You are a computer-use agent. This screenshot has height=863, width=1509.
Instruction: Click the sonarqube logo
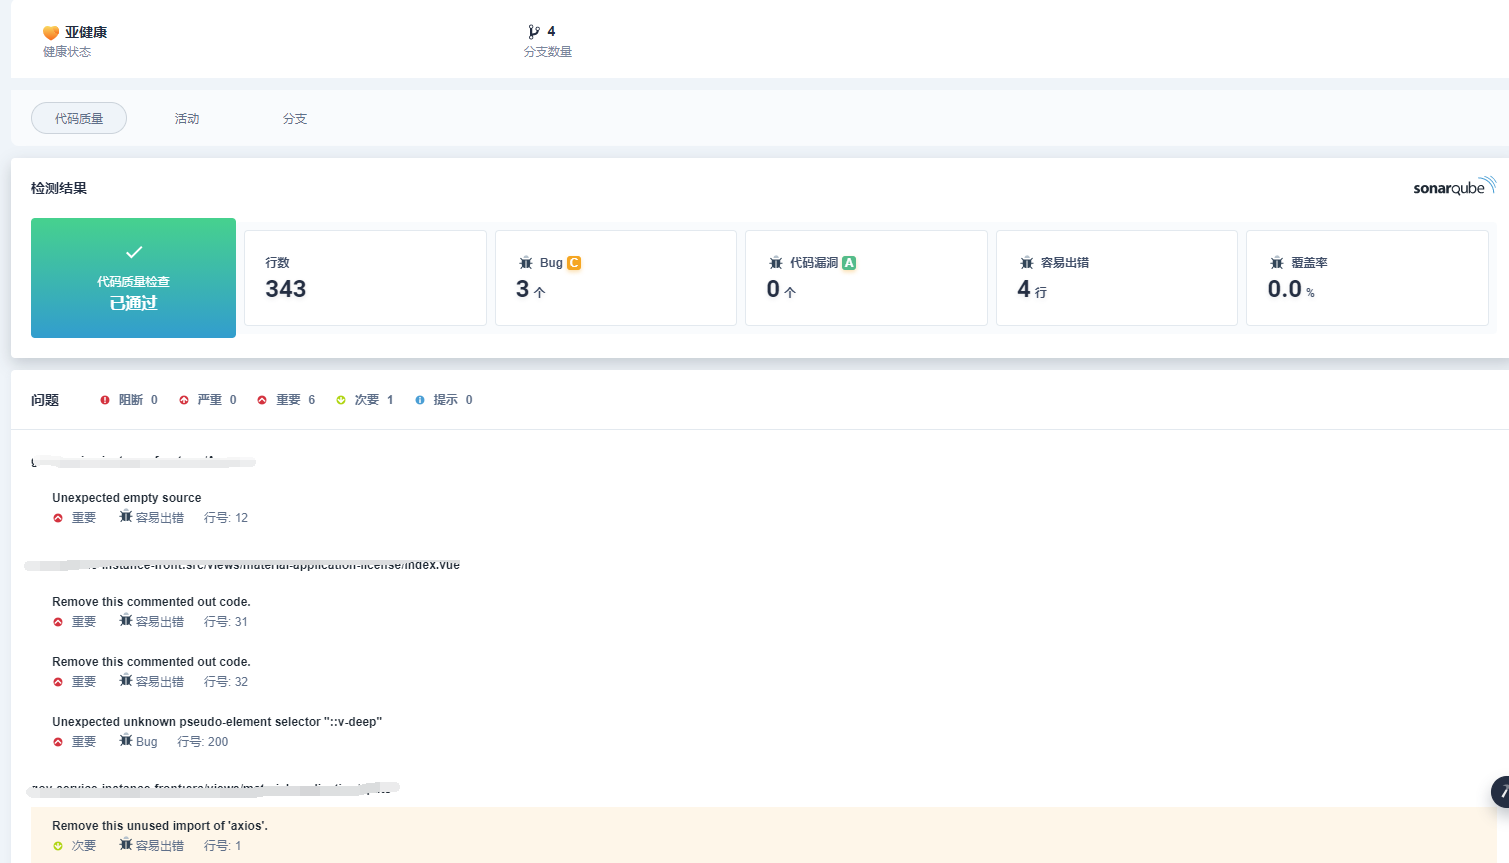[1454, 187]
